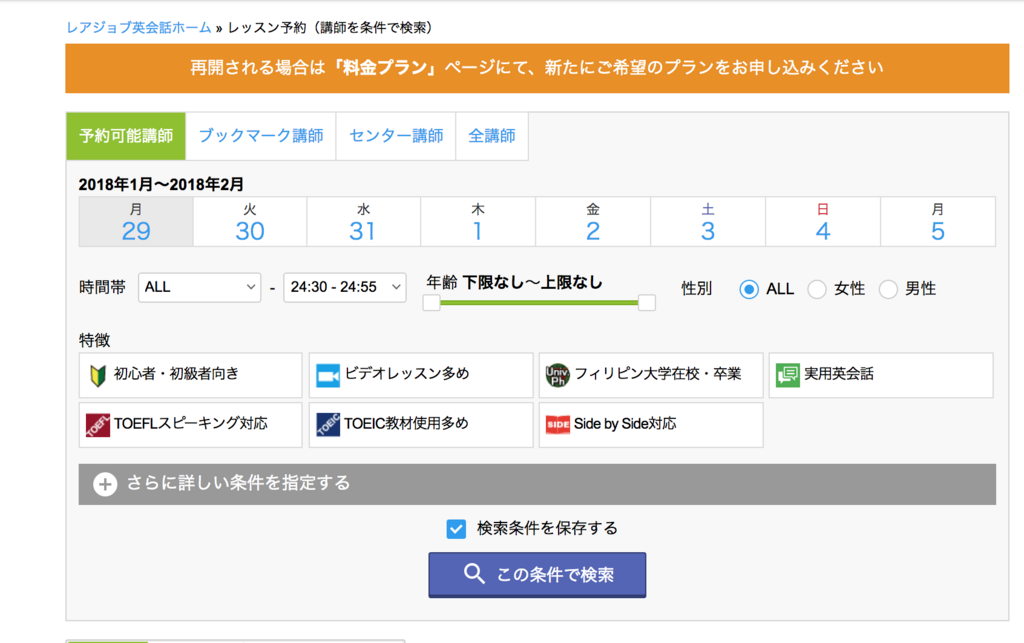This screenshot has height=643, width=1024.
Task: Click the plus circle icon for detailed conditions
Action: [105, 484]
